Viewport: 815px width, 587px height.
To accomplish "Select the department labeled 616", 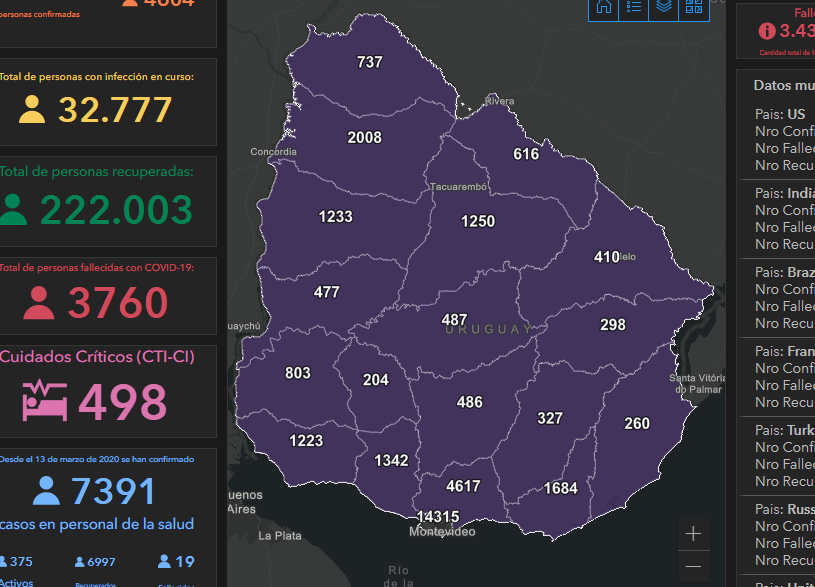I will [526, 154].
